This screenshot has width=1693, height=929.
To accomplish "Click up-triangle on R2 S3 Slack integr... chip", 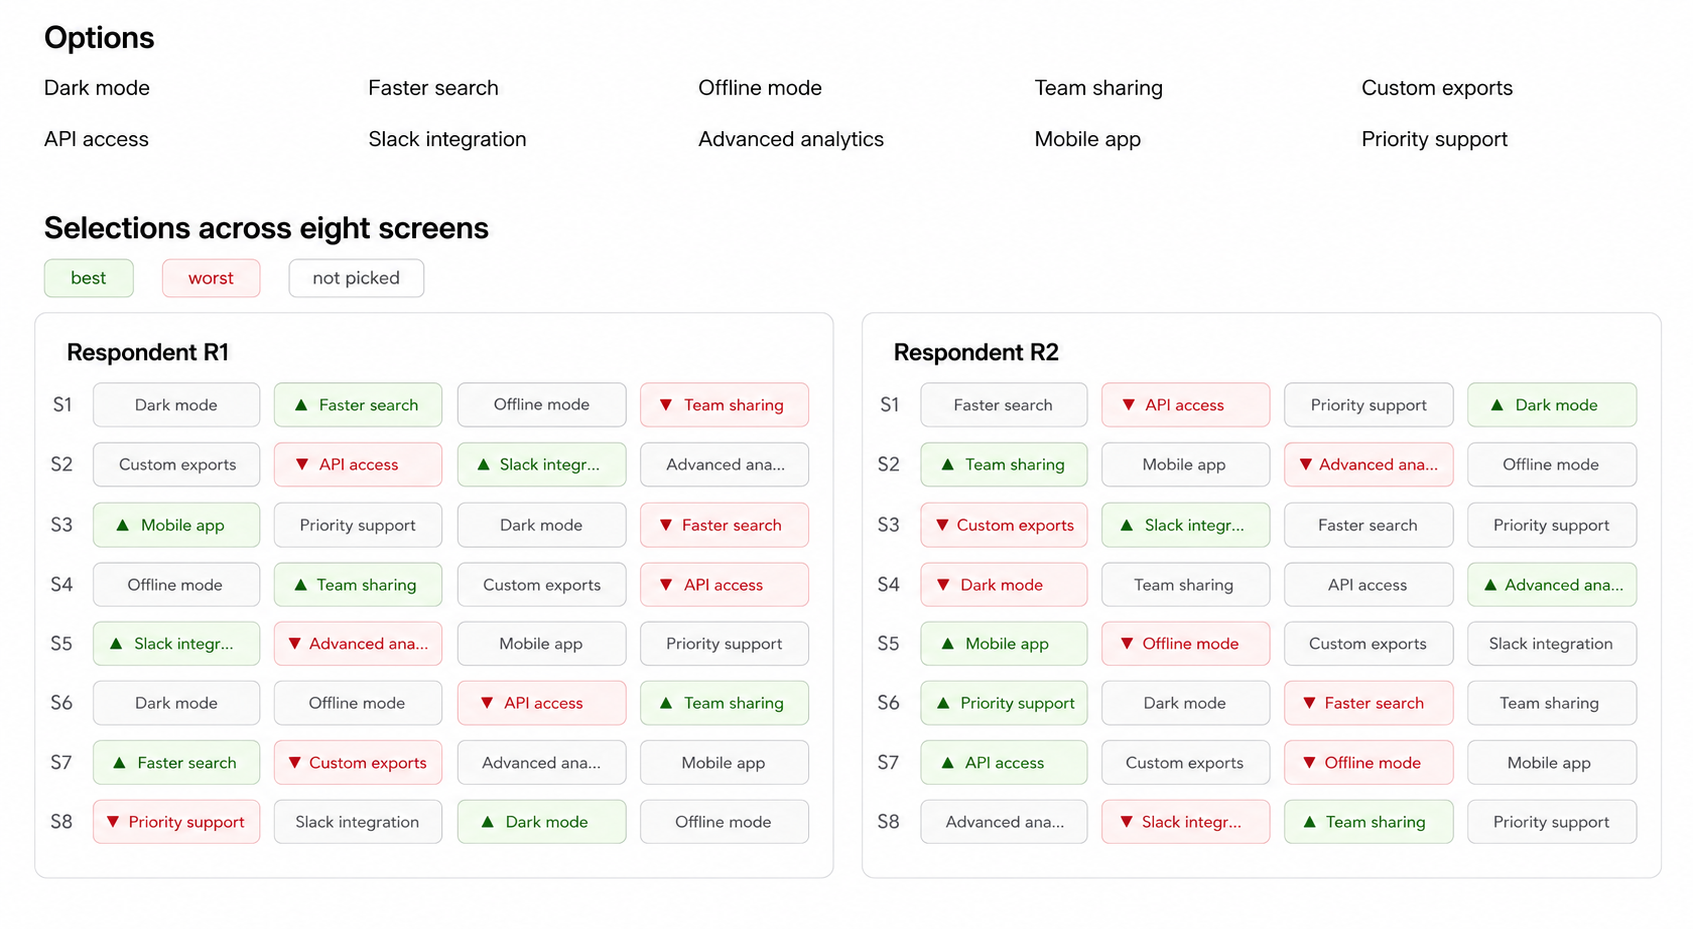I will point(1127,525).
